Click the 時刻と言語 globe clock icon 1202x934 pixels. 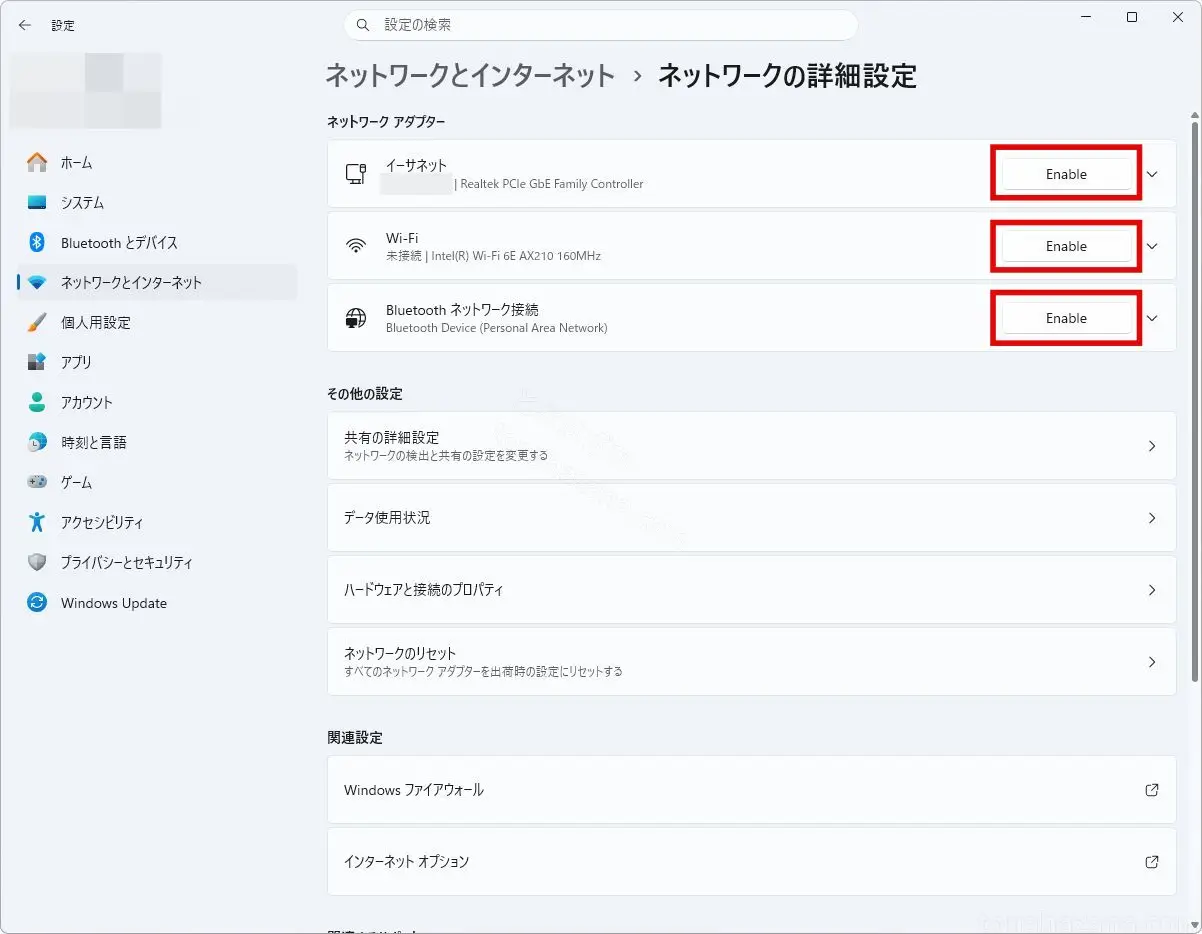(x=37, y=442)
